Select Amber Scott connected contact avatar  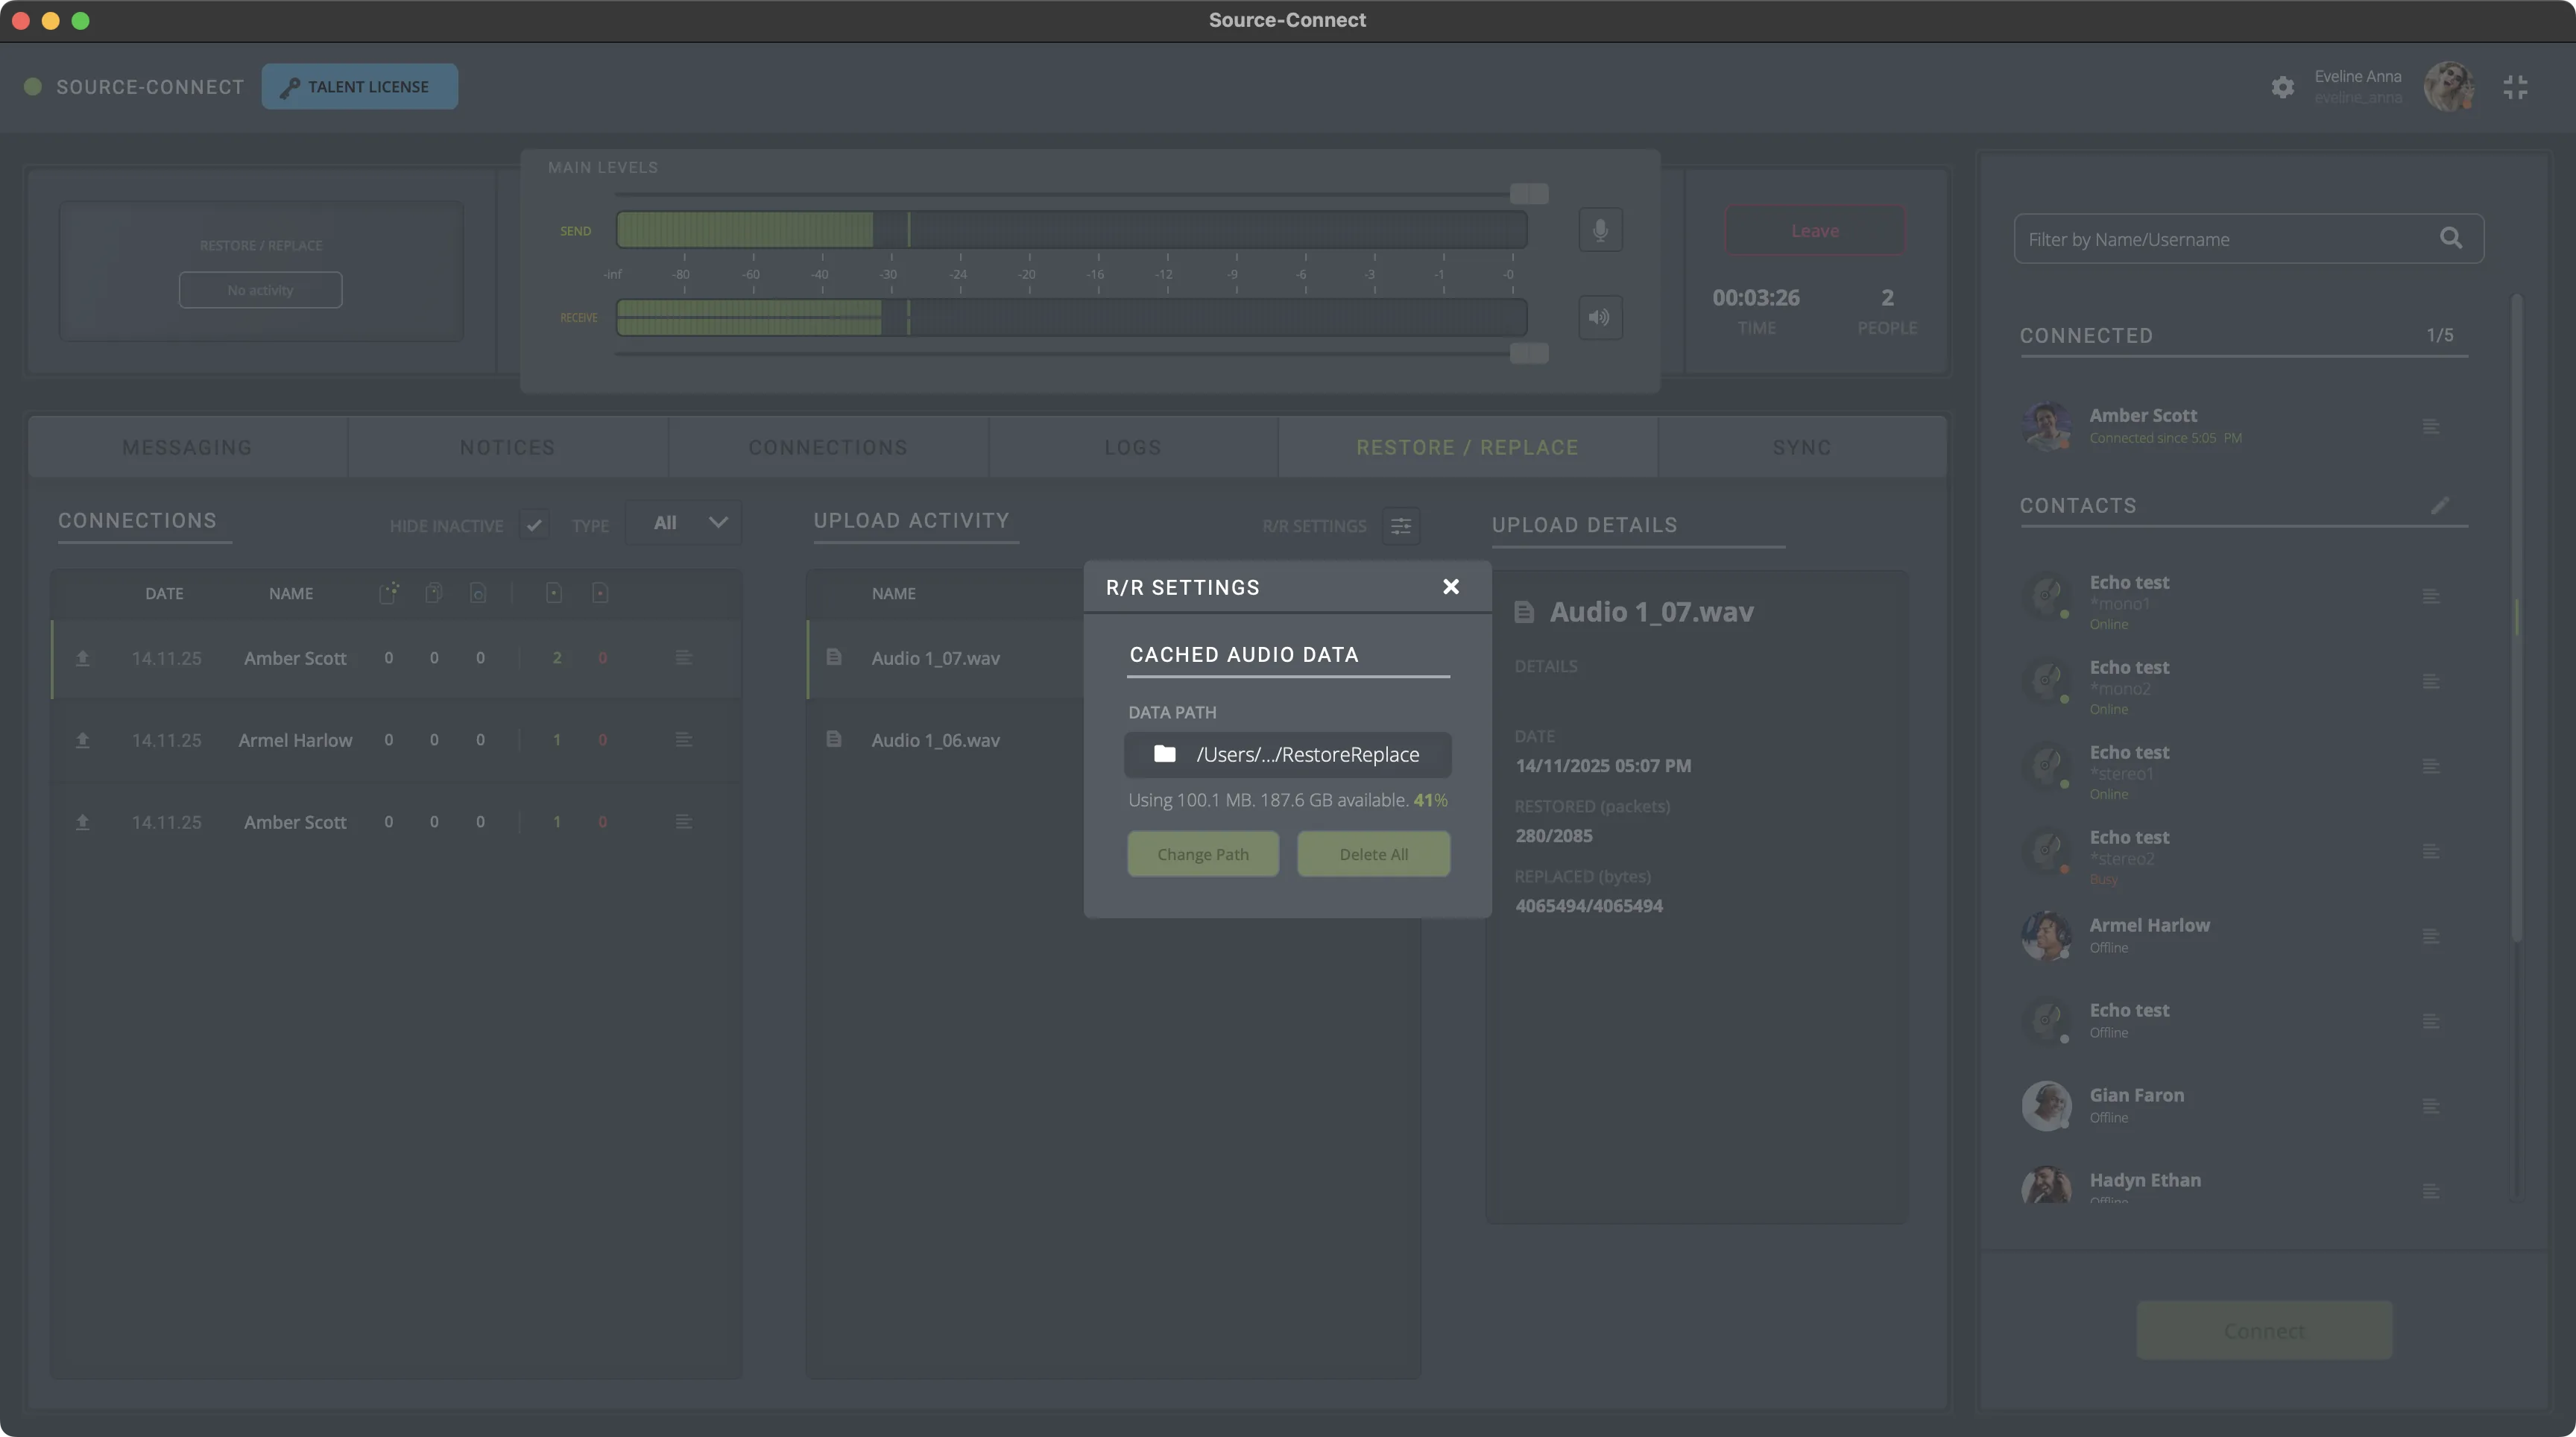pyautogui.click(x=2046, y=427)
